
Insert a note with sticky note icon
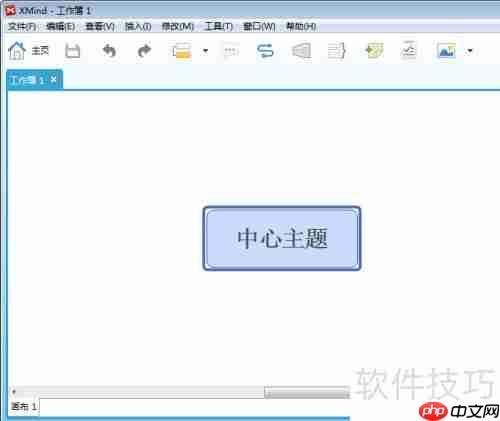coord(374,50)
